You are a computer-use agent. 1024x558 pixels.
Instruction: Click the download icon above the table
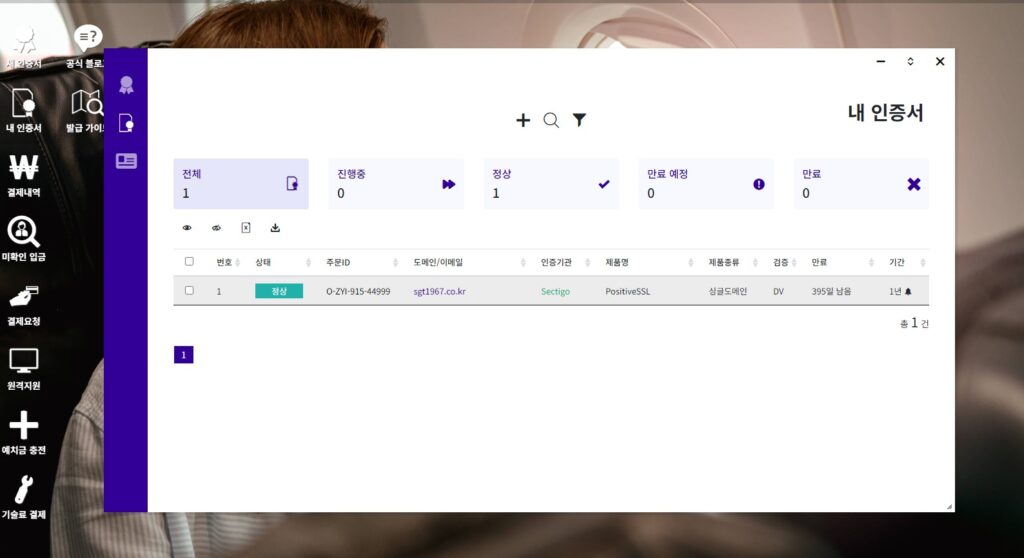275,228
